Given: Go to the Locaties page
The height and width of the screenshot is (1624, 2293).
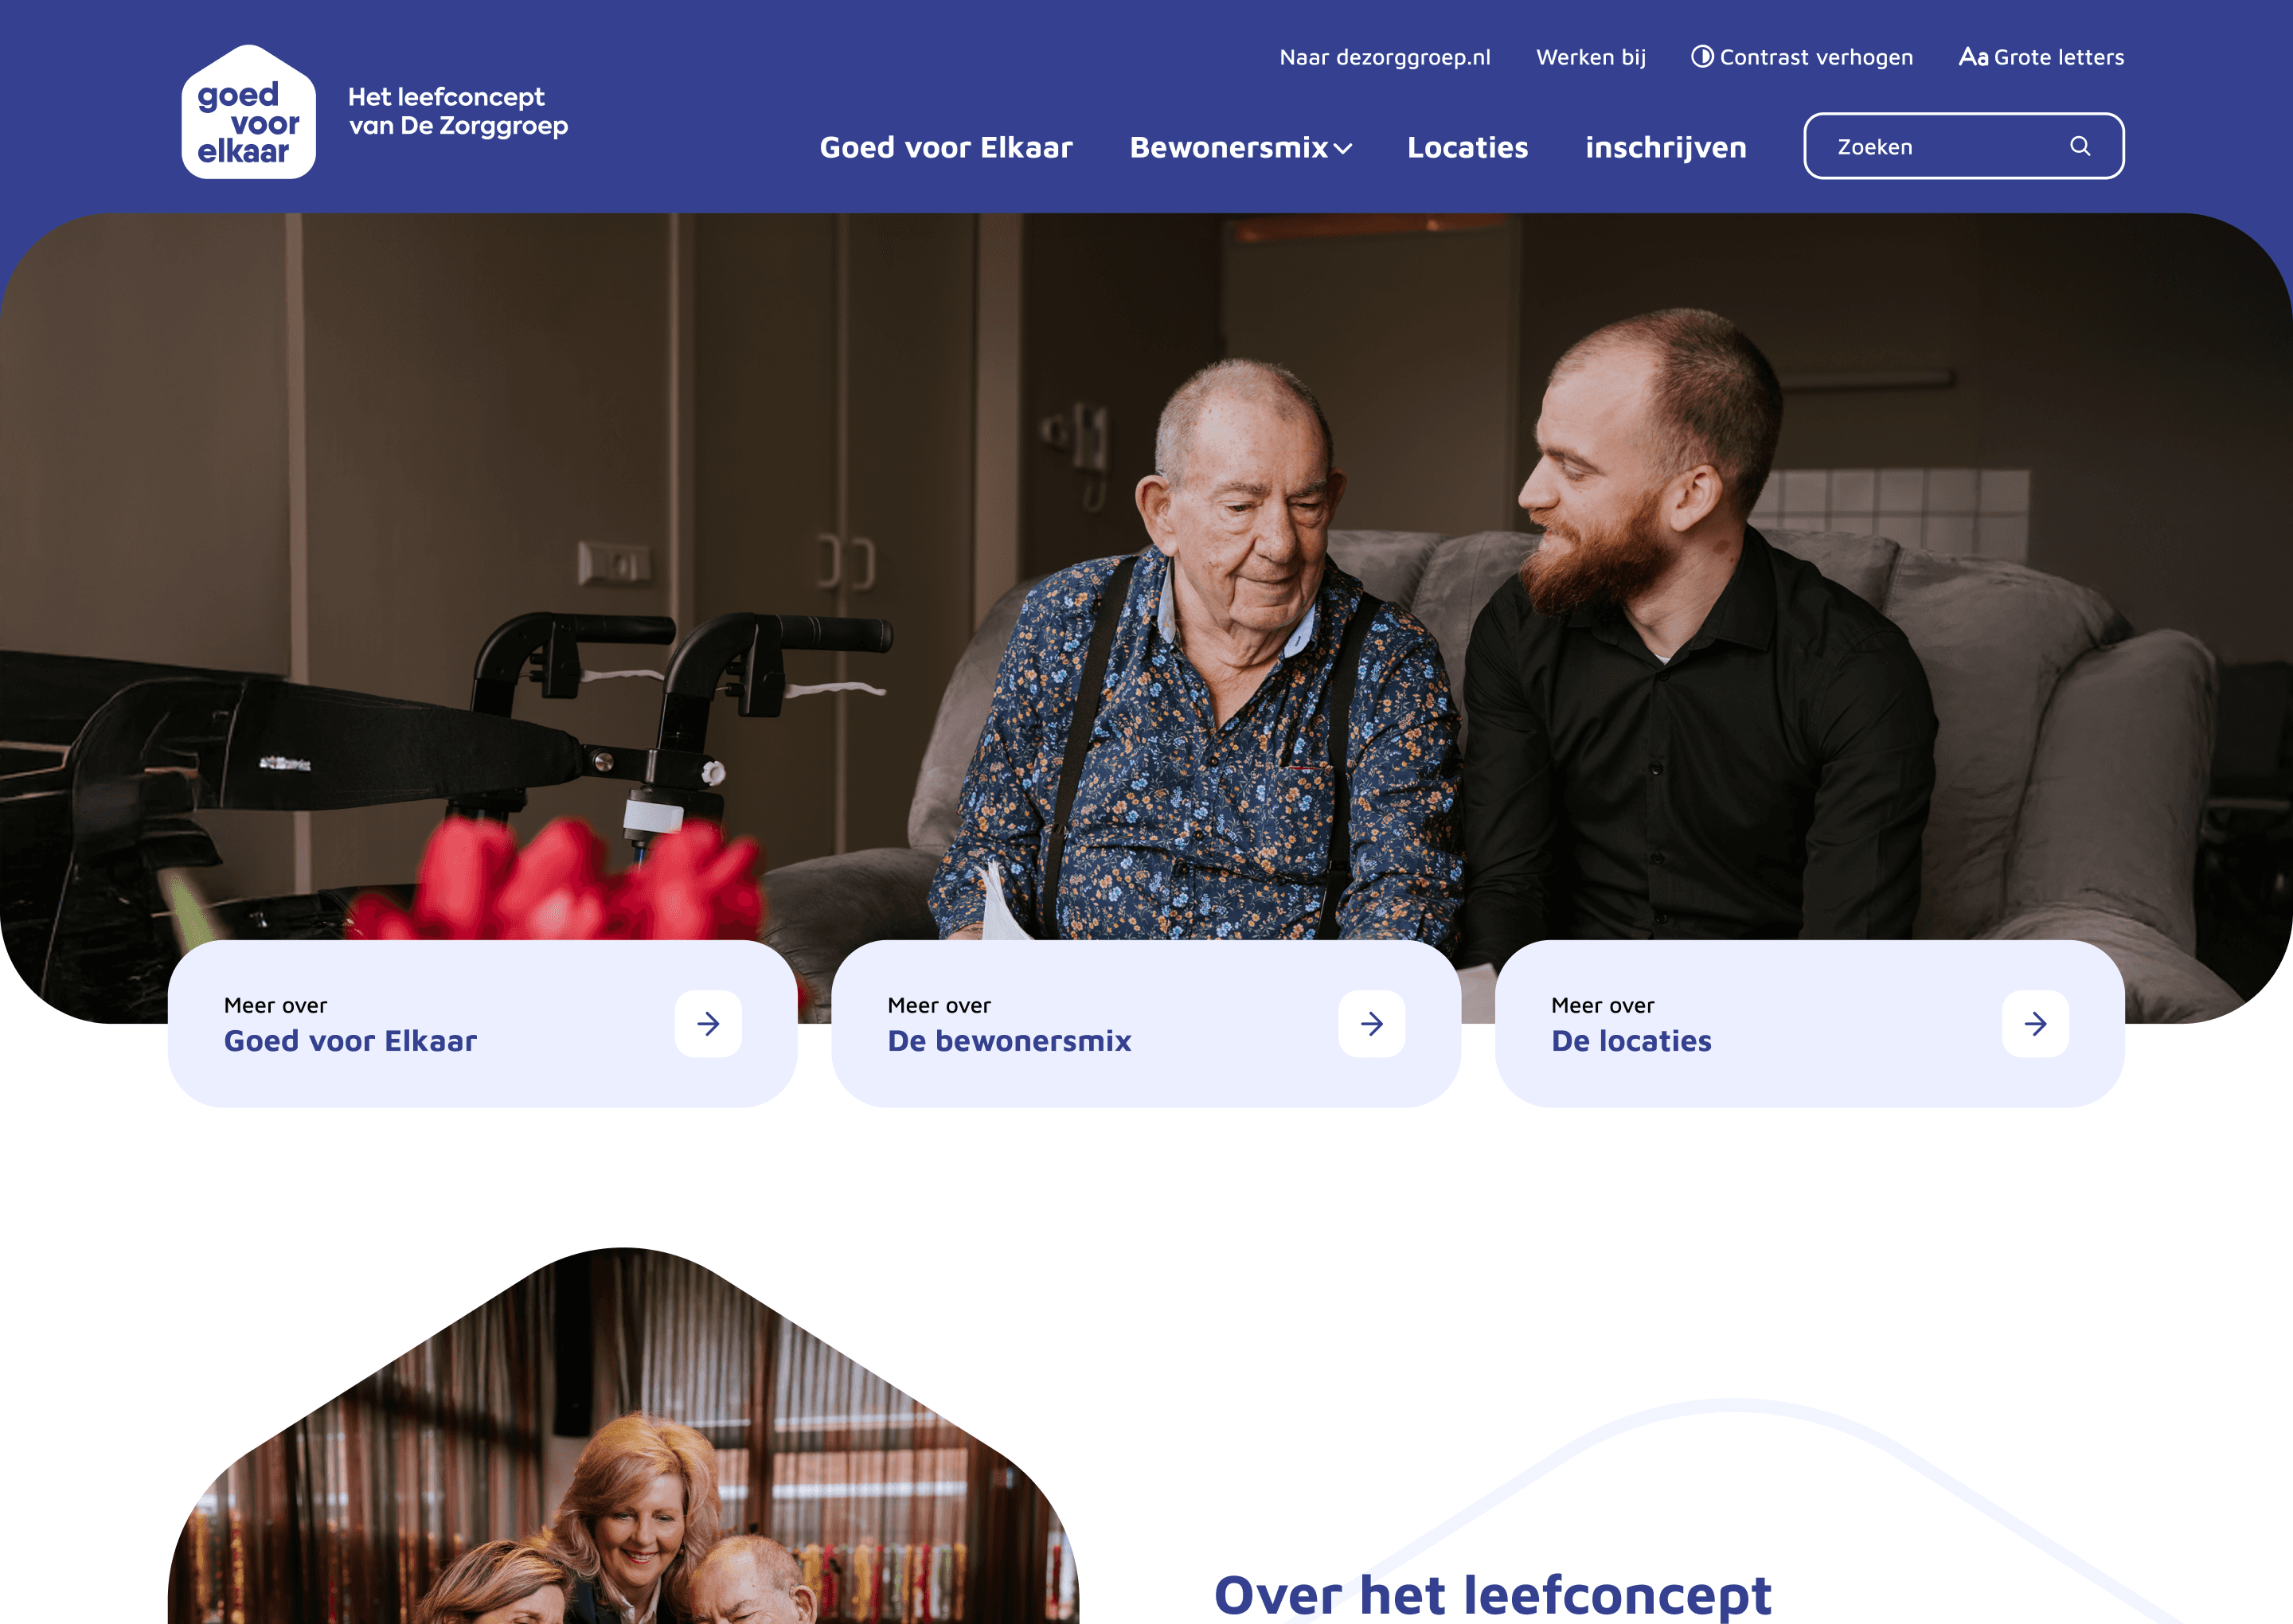Looking at the screenshot, I should click(x=1467, y=147).
